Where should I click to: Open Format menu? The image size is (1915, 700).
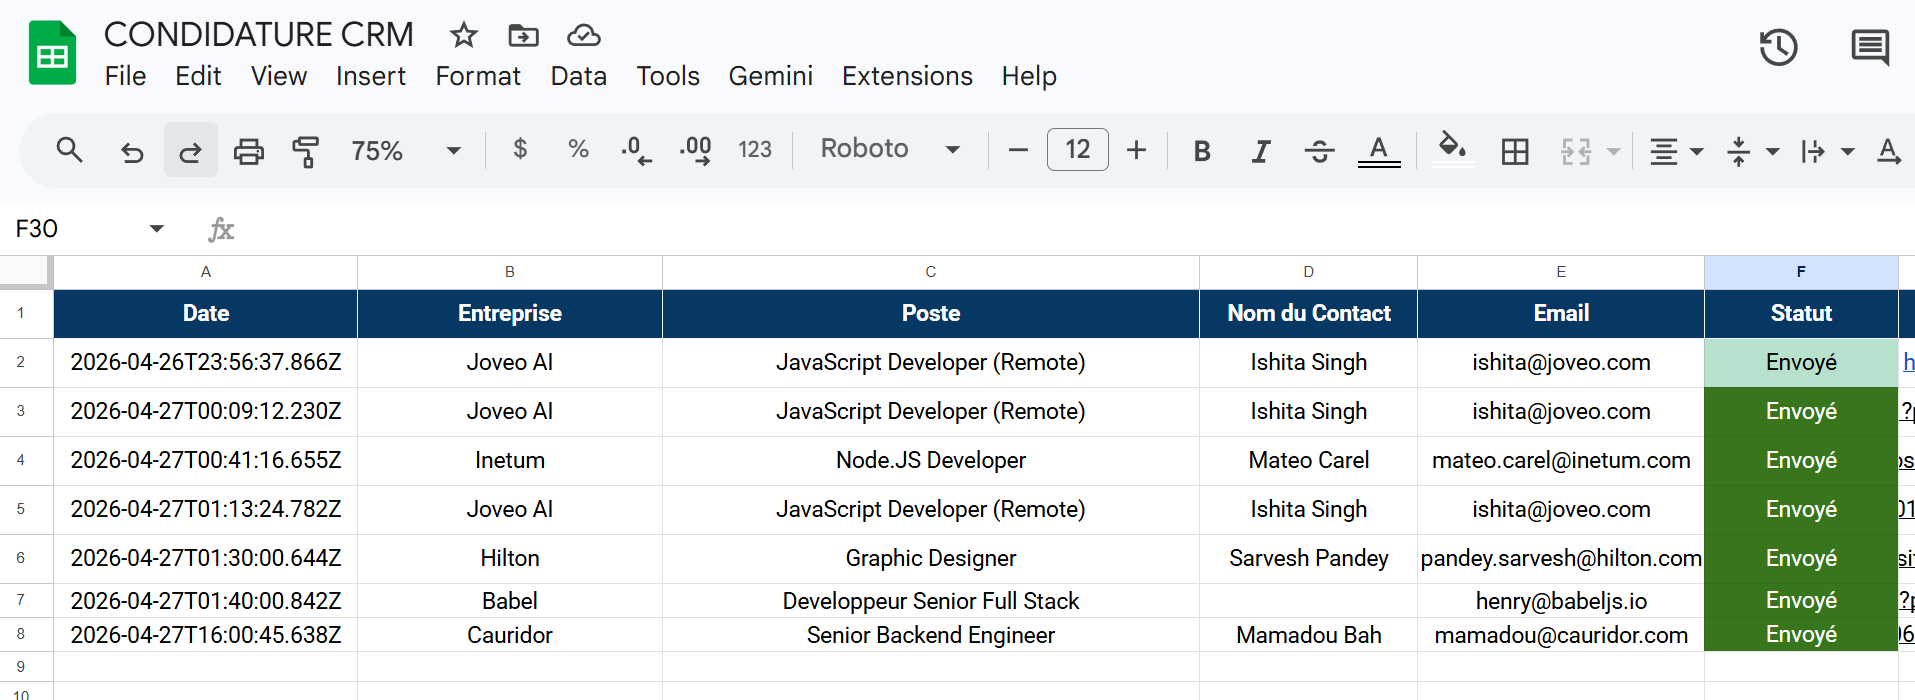pos(478,76)
